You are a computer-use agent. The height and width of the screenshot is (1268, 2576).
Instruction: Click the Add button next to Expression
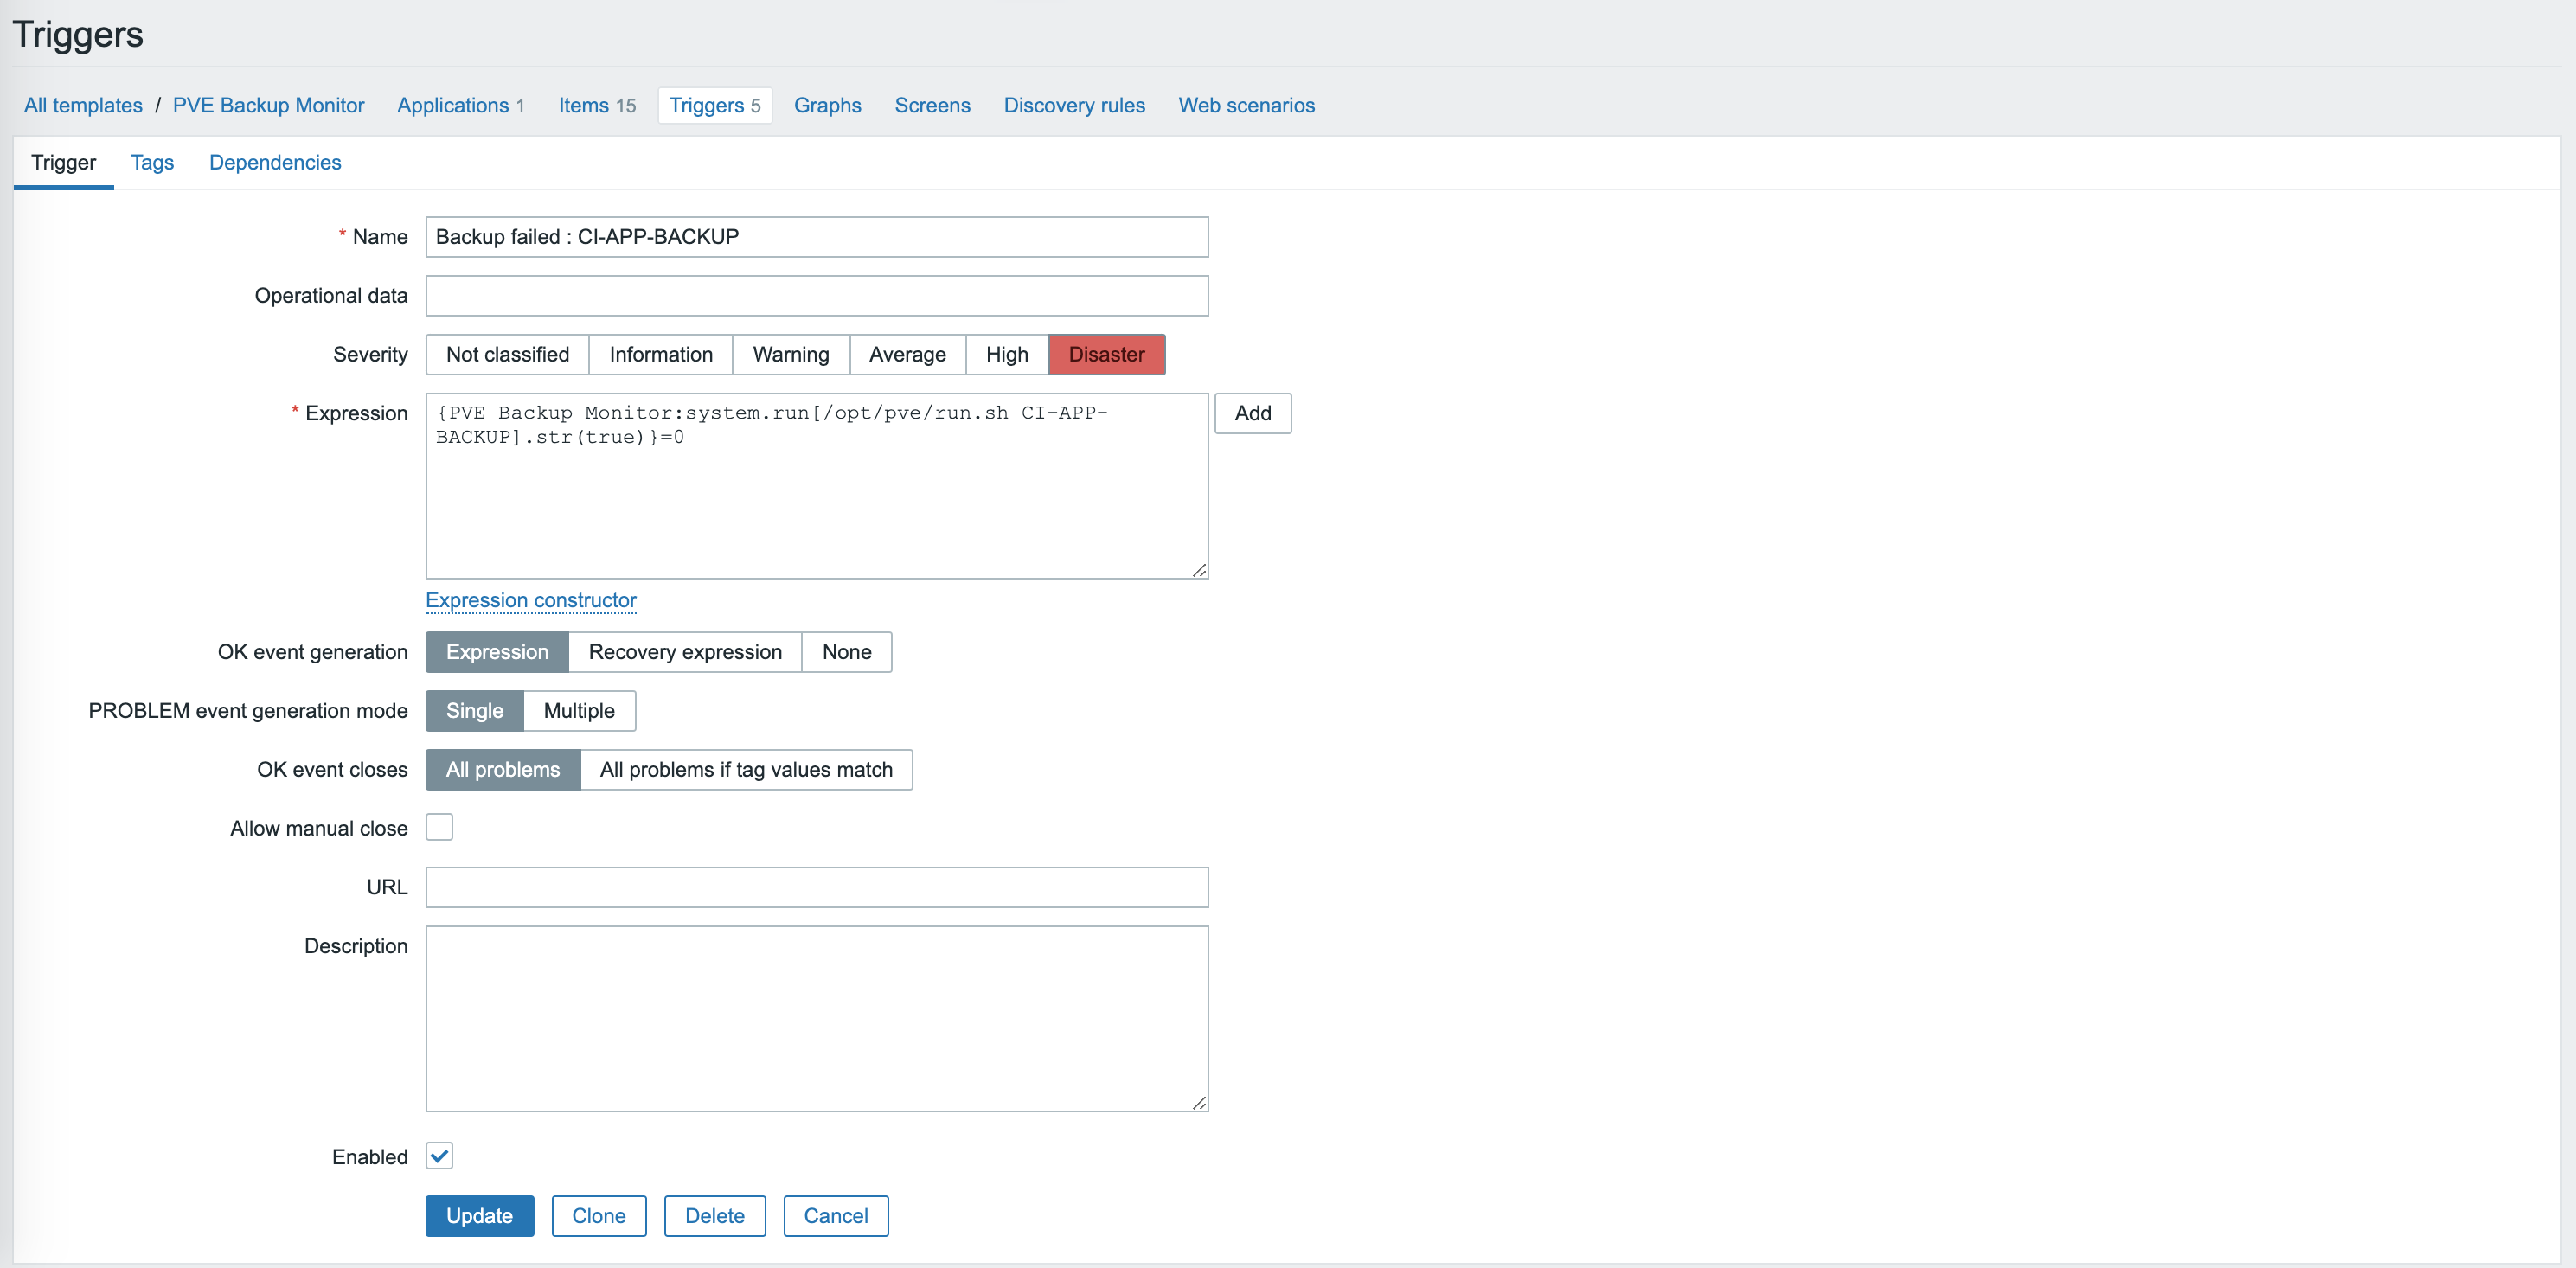click(1252, 414)
